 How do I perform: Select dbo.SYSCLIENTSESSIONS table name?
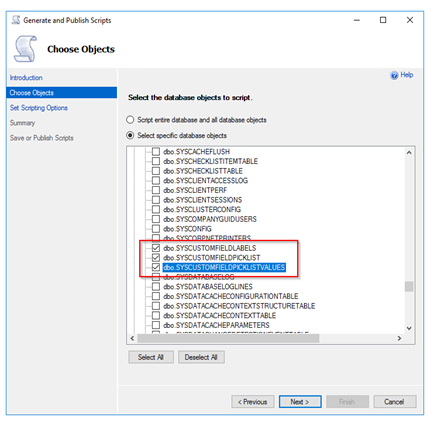click(203, 200)
